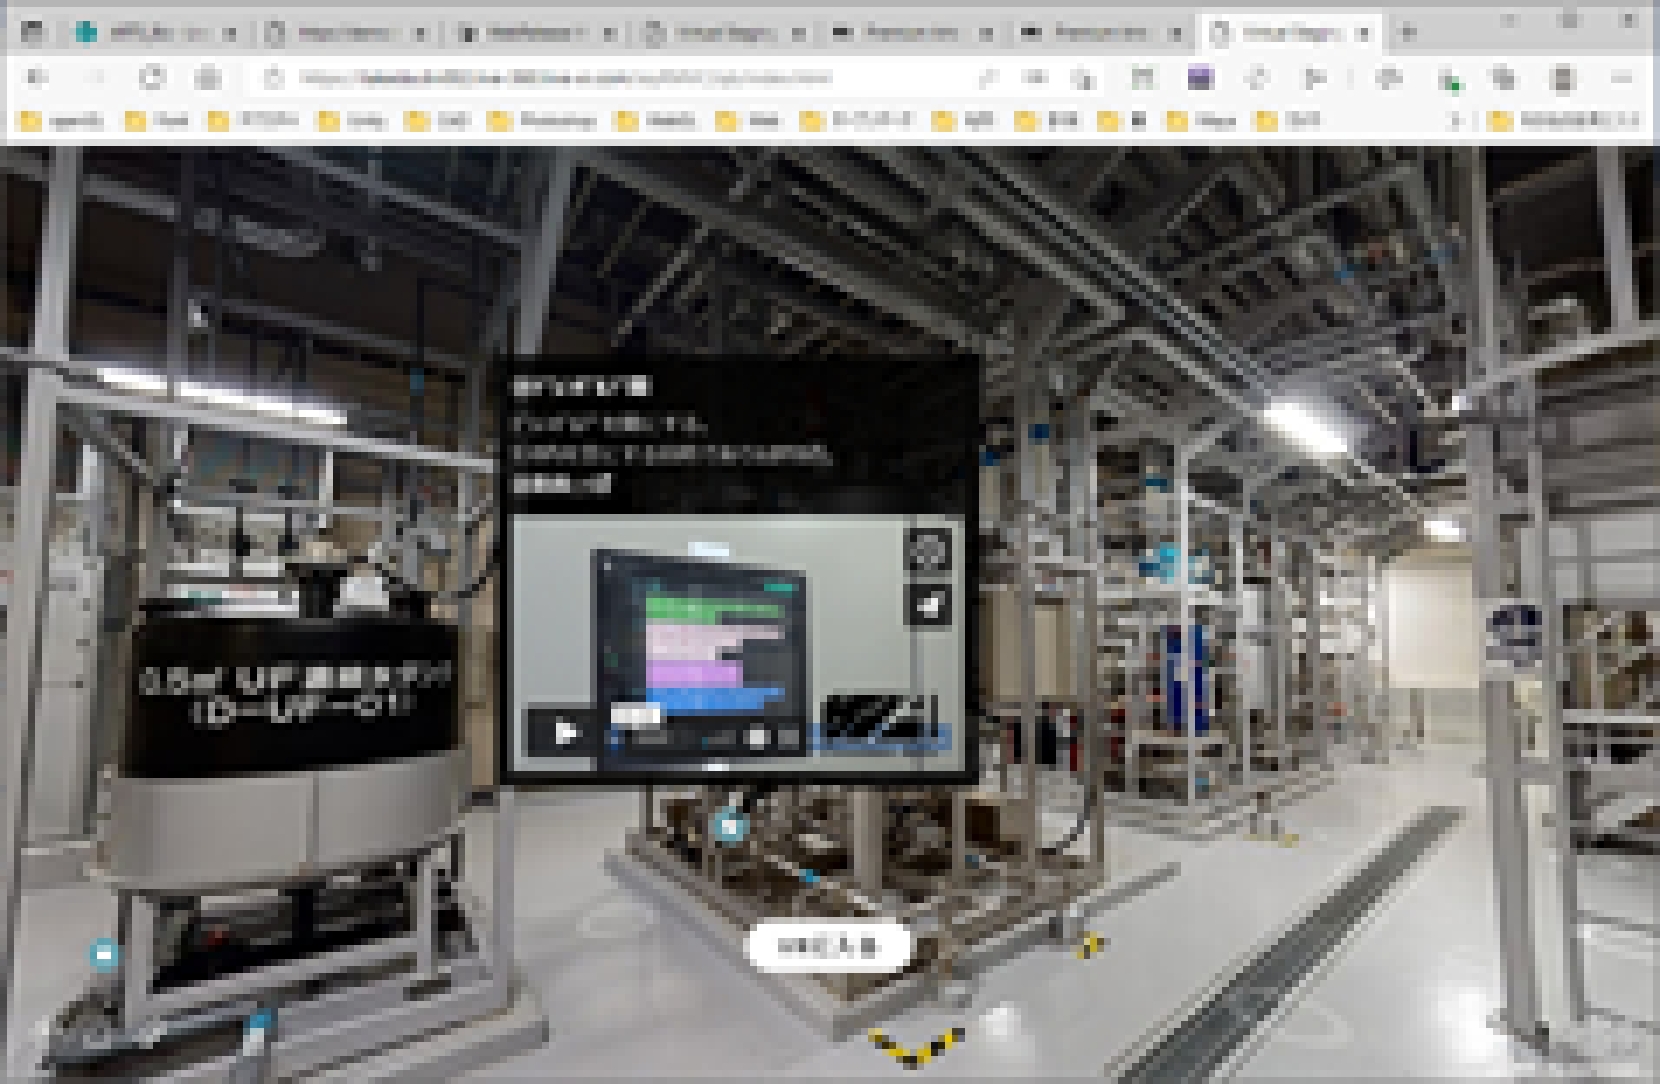This screenshot has width=1660, height=1084.
Task: Open the Photoshop bookmarks folder
Action: 543,121
